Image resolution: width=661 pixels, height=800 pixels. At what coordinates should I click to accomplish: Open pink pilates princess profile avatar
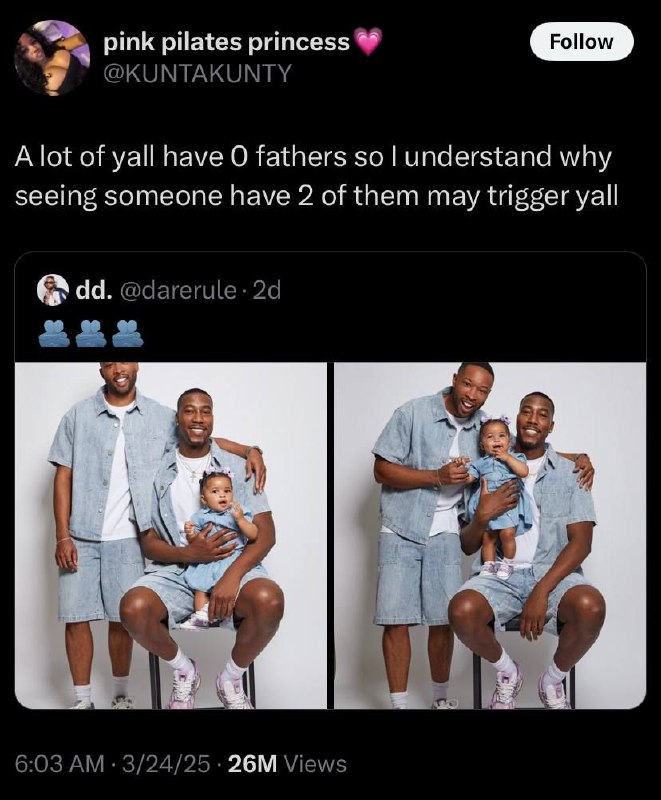pos(52,58)
